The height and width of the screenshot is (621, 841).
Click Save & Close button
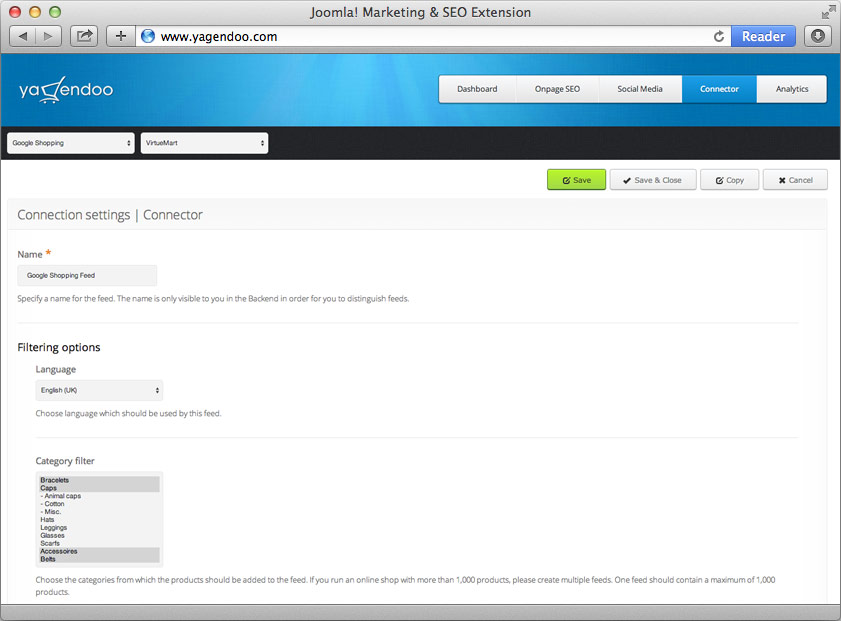point(653,180)
